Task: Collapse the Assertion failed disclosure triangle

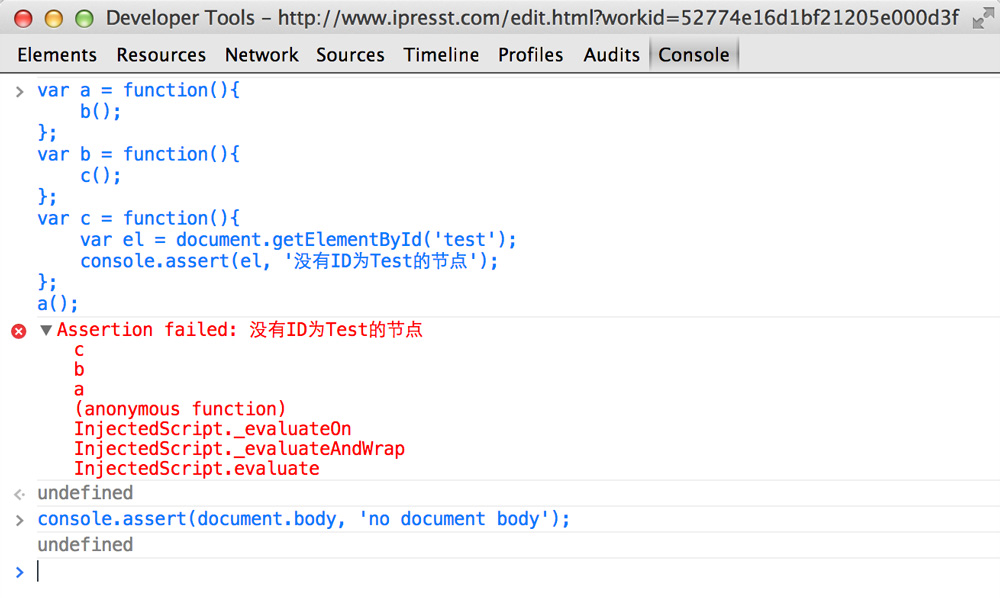Action: coord(46,329)
